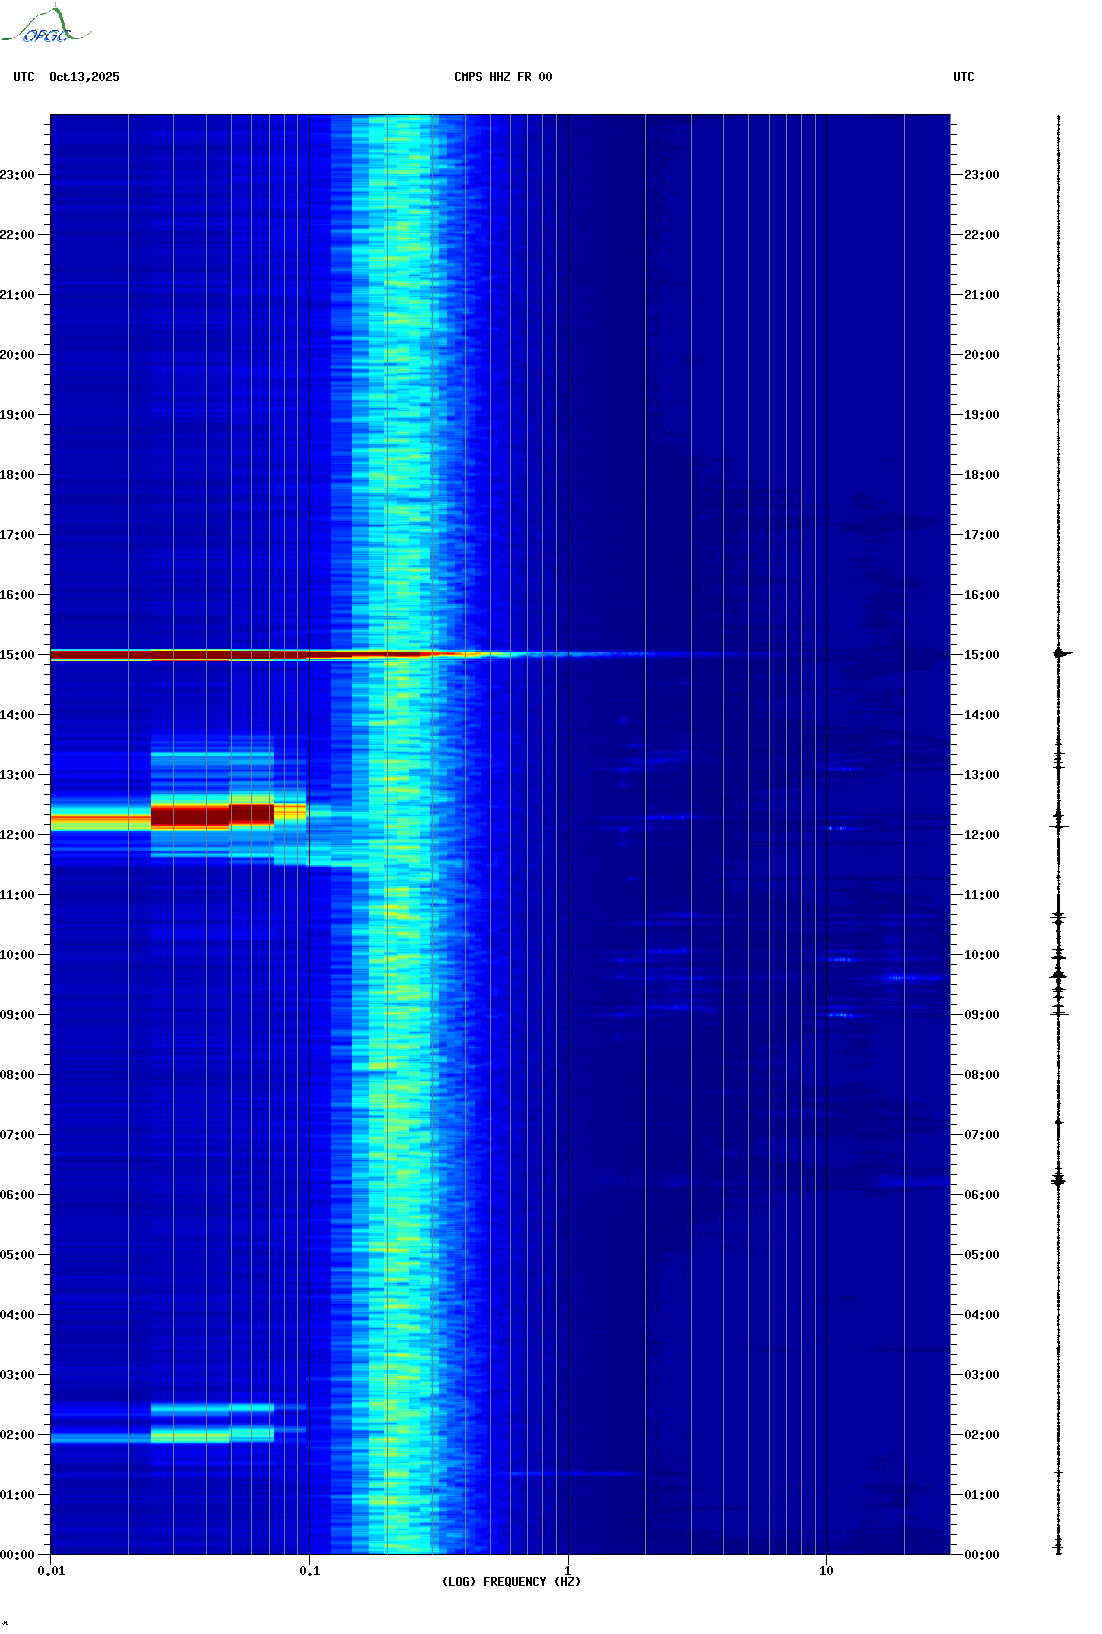
Task: Click the UTC label beside the date
Action: [x=24, y=77]
